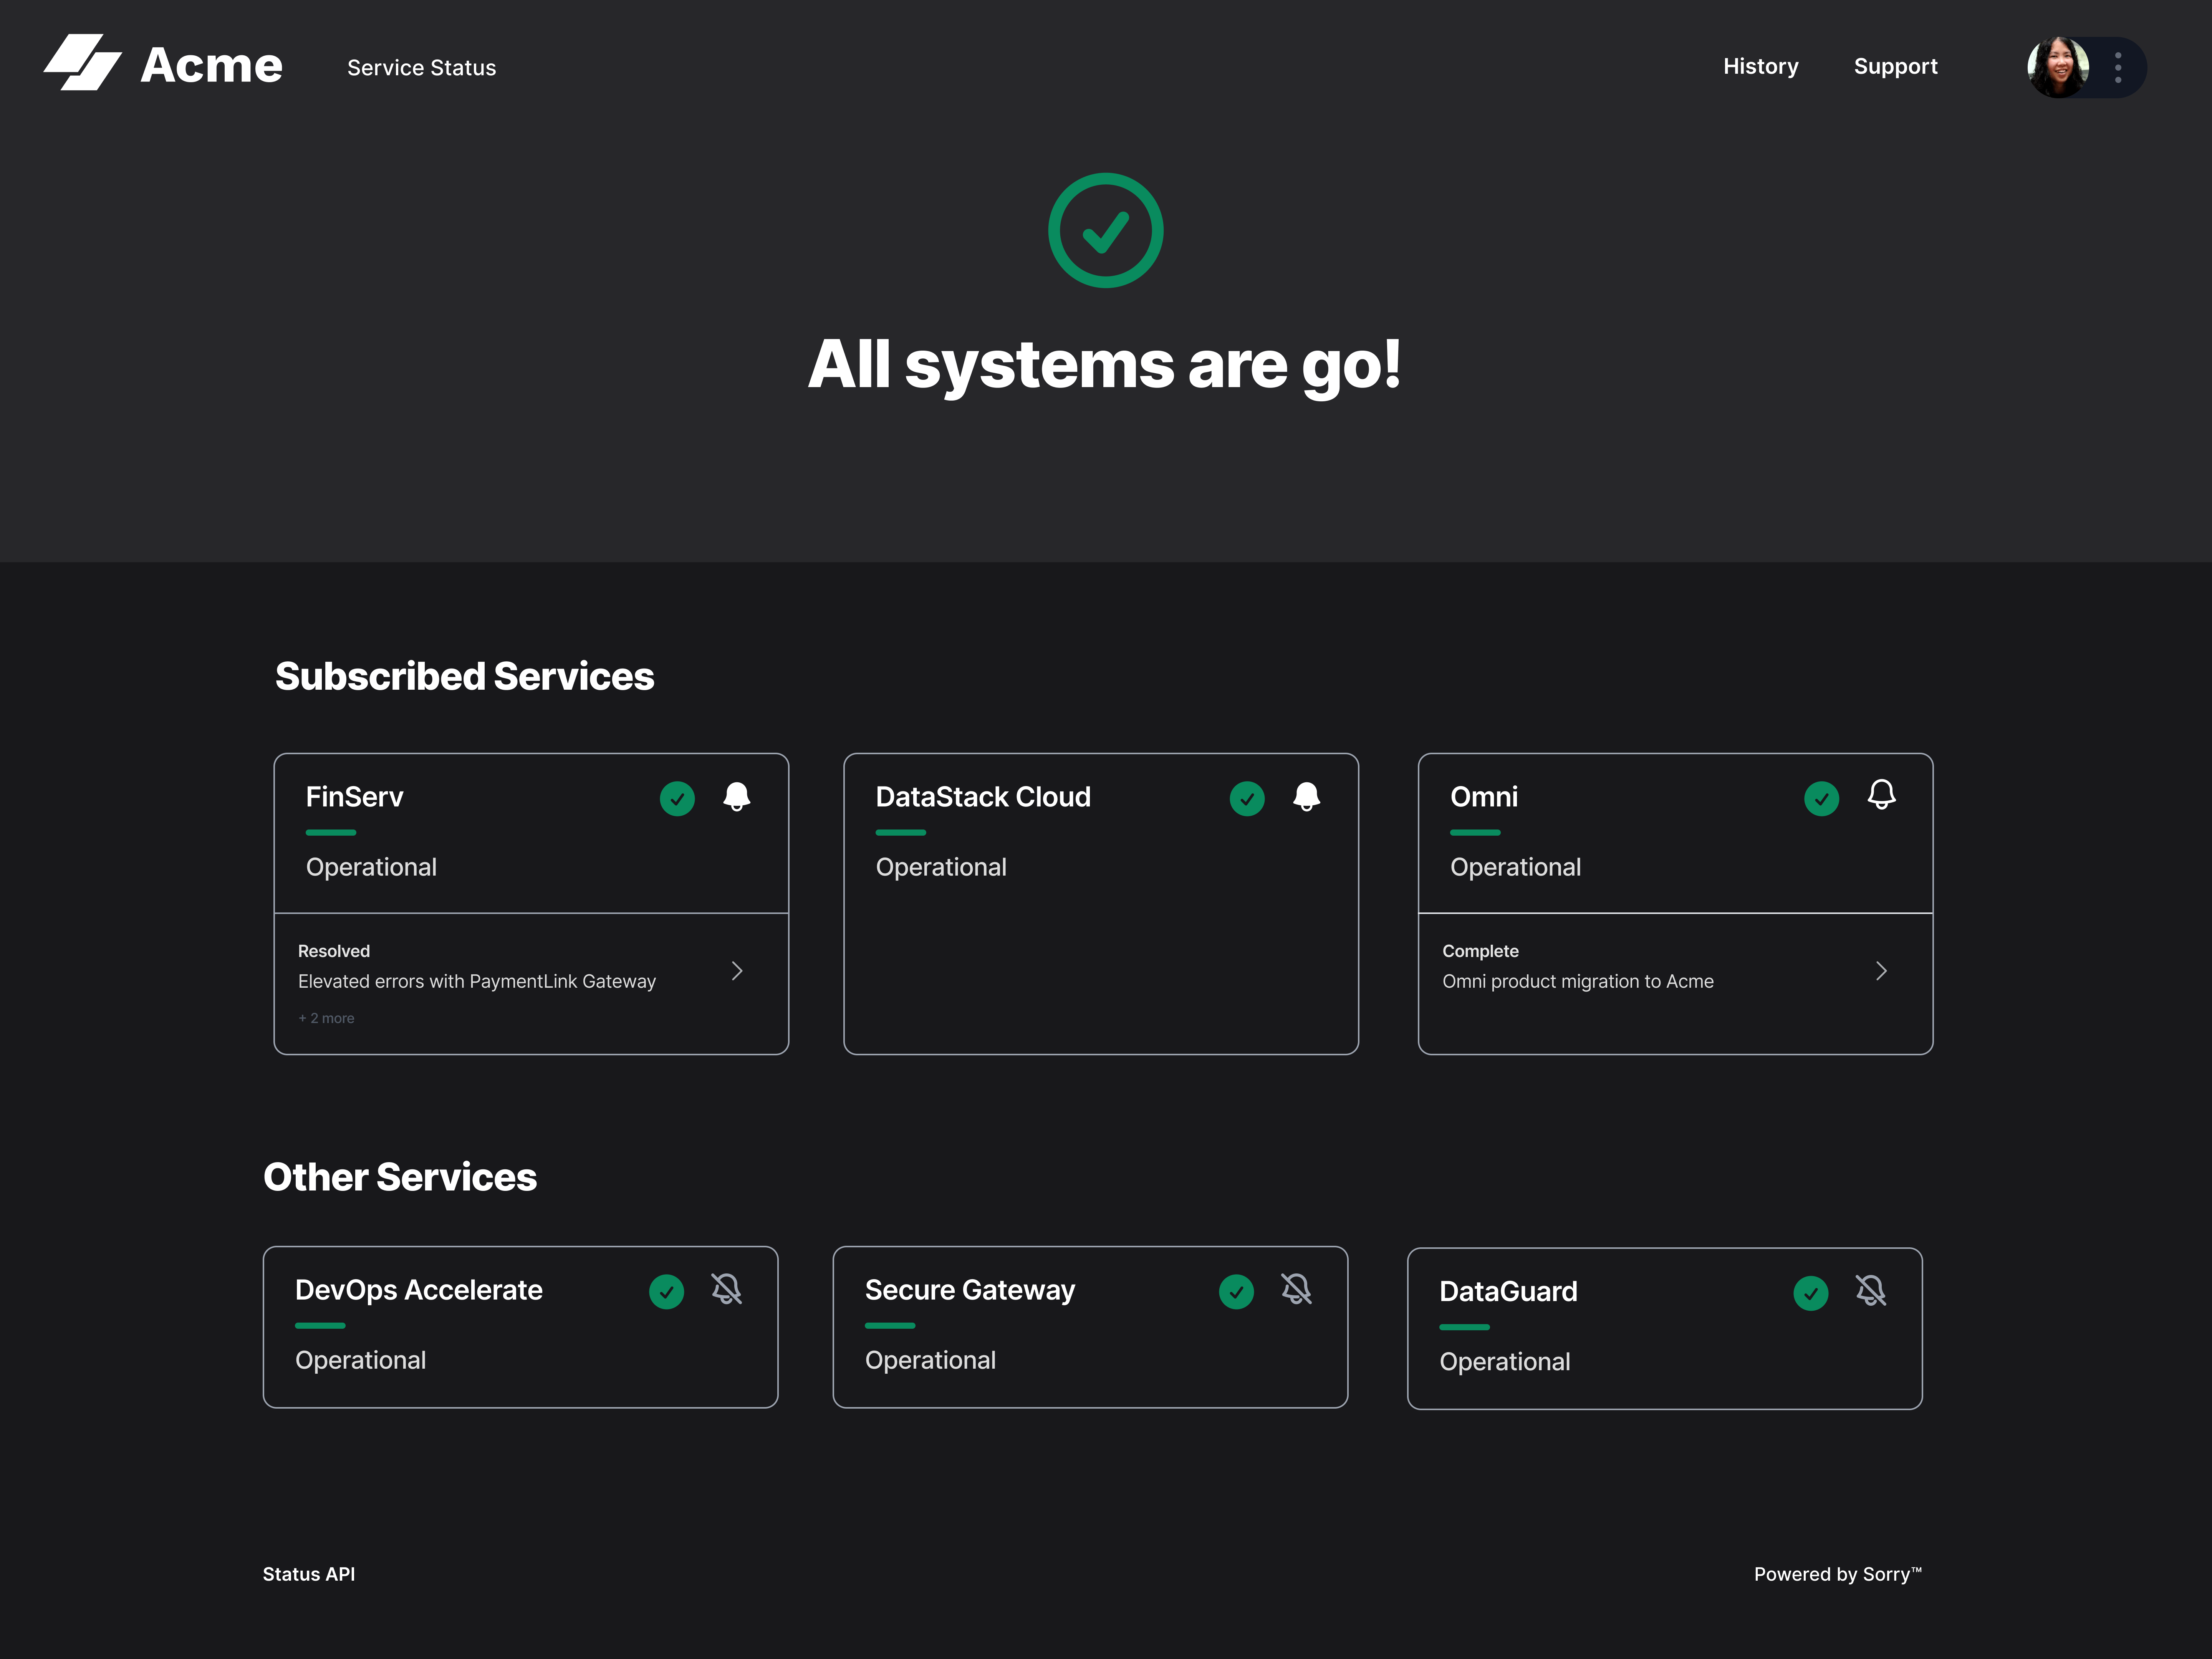Click Omni's operational status check icon
2212x1659 pixels.
click(x=1821, y=798)
